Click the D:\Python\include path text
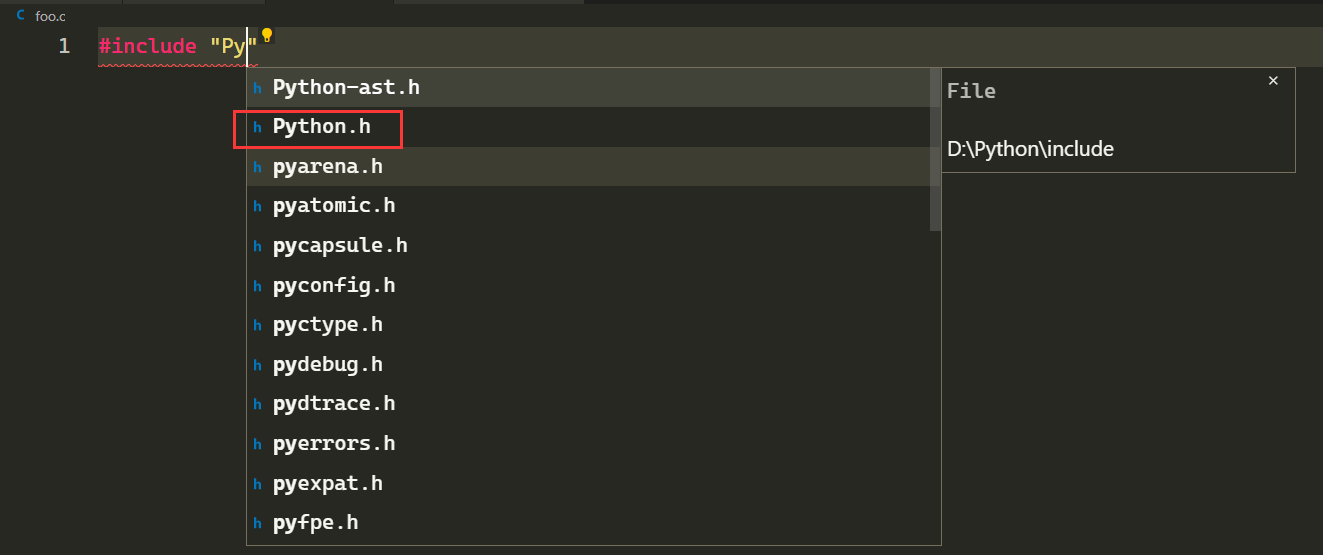The image size is (1323, 555). [x=1030, y=149]
